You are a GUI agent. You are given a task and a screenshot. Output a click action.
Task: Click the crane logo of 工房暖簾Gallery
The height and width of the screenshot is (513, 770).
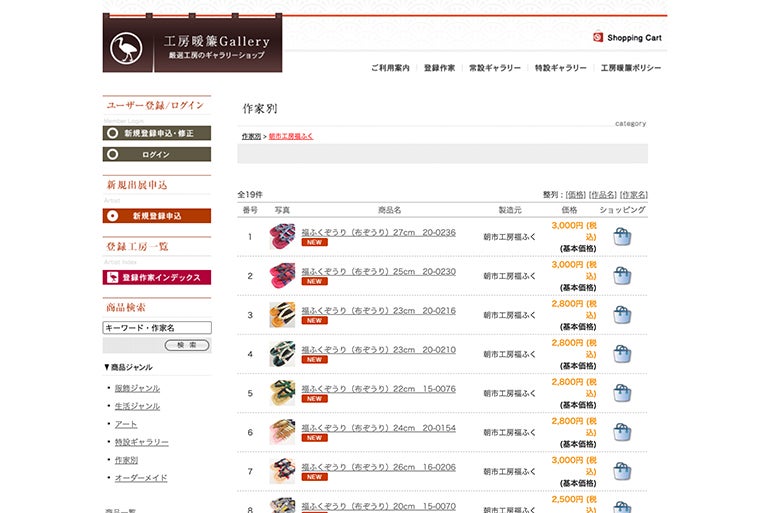coord(126,48)
